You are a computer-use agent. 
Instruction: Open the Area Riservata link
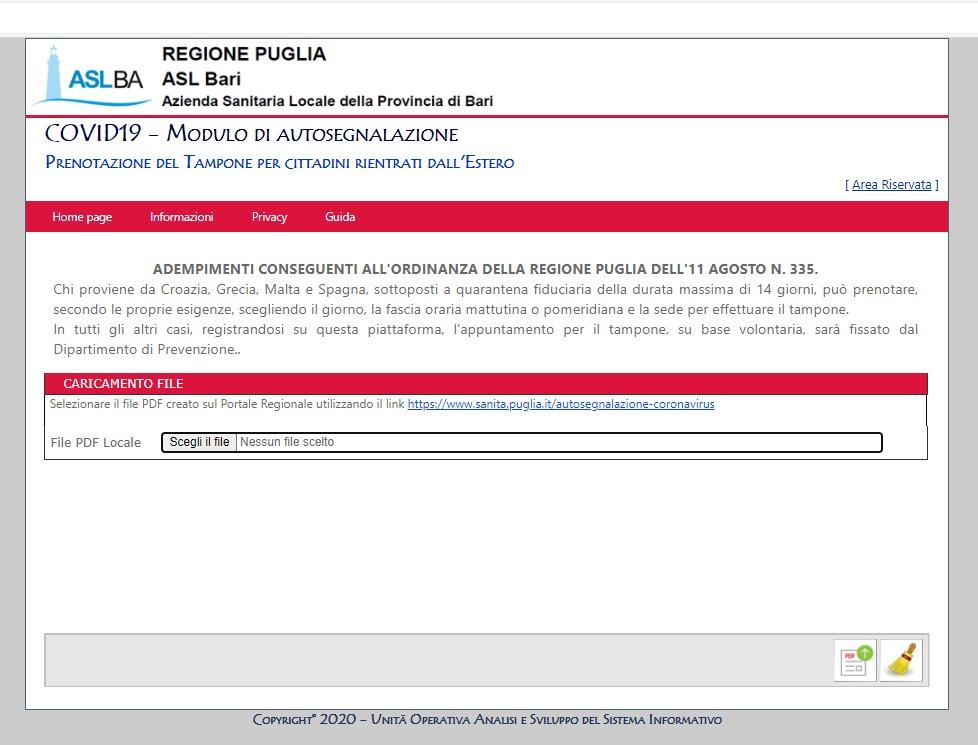tap(889, 184)
